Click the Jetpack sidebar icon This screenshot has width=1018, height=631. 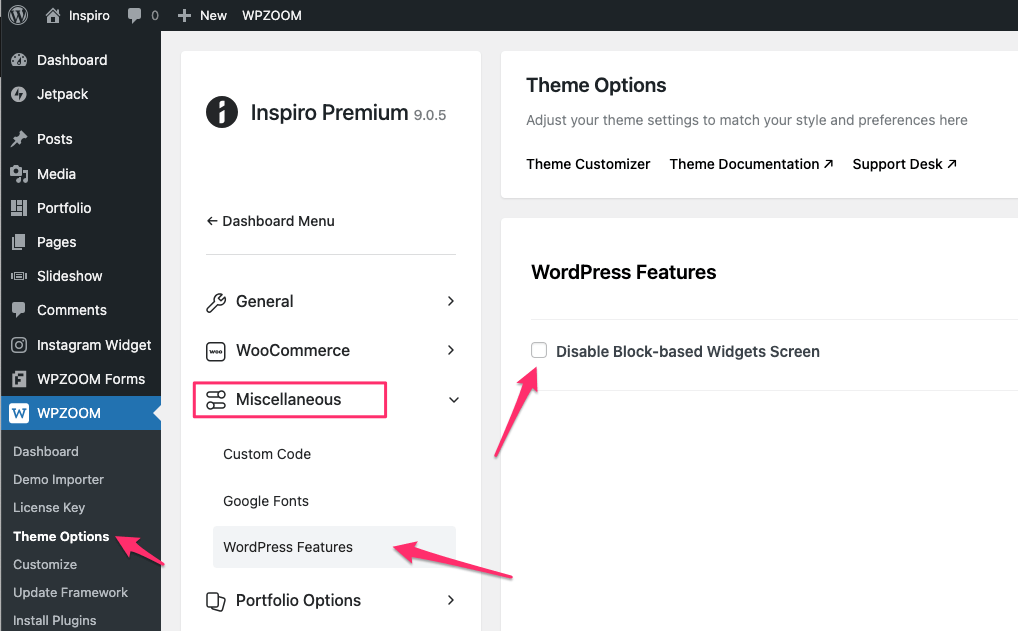(x=19, y=94)
